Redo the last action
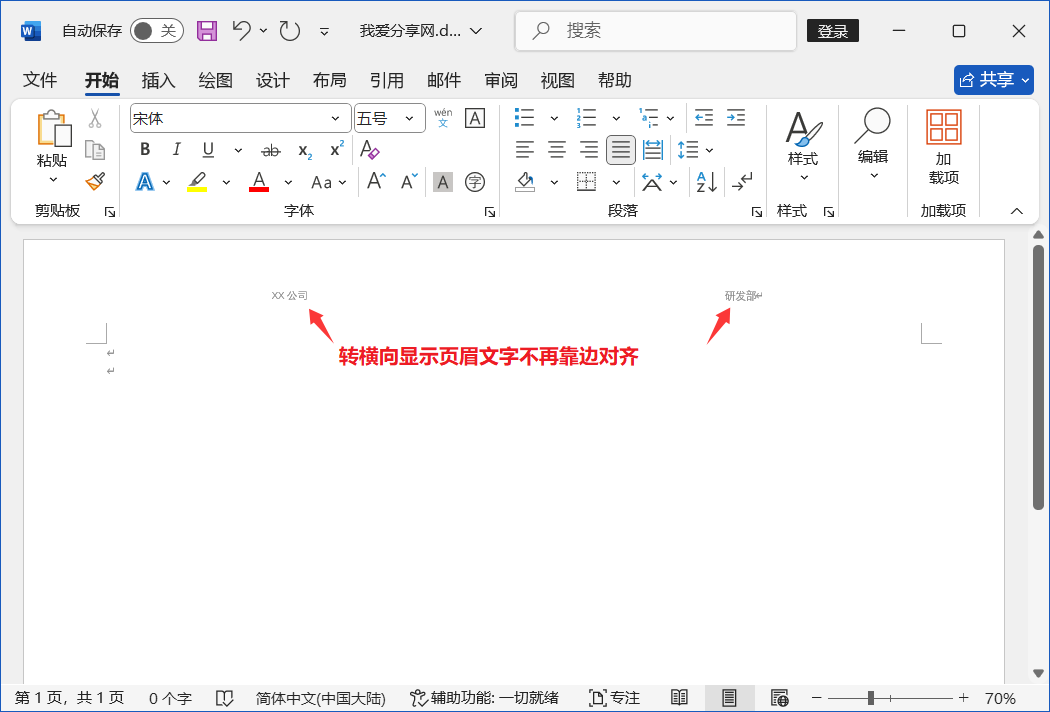1050x712 pixels. [x=289, y=31]
